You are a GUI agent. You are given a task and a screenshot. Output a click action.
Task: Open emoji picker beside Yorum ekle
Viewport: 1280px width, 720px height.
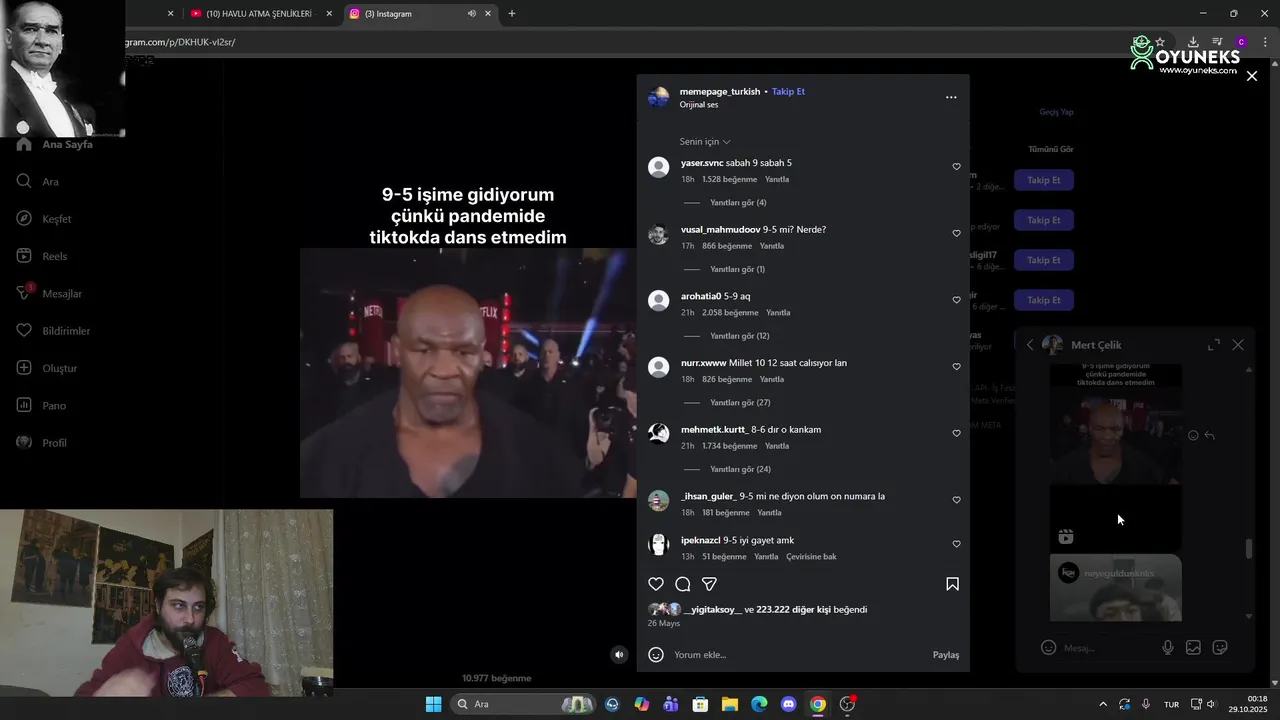pyautogui.click(x=656, y=655)
